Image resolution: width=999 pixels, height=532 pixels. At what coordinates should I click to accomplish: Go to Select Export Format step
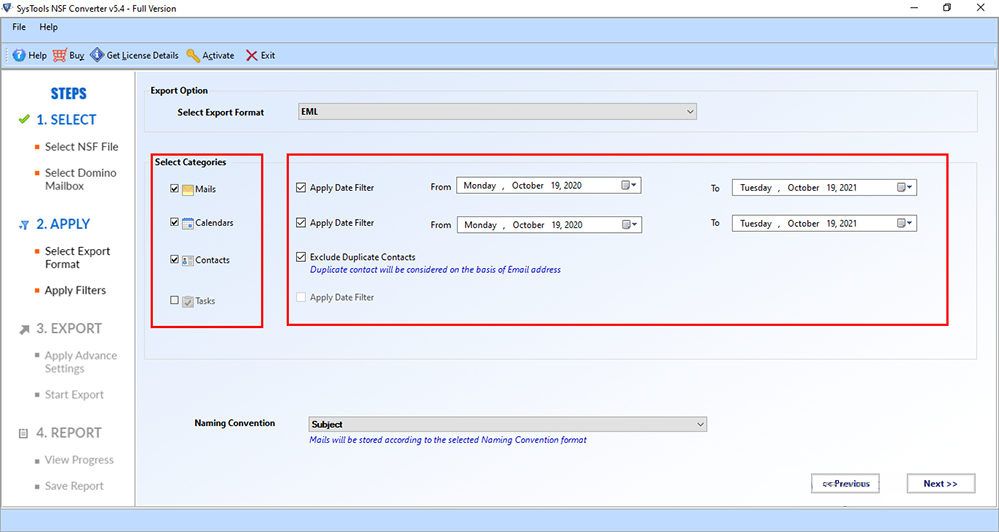(x=78, y=257)
